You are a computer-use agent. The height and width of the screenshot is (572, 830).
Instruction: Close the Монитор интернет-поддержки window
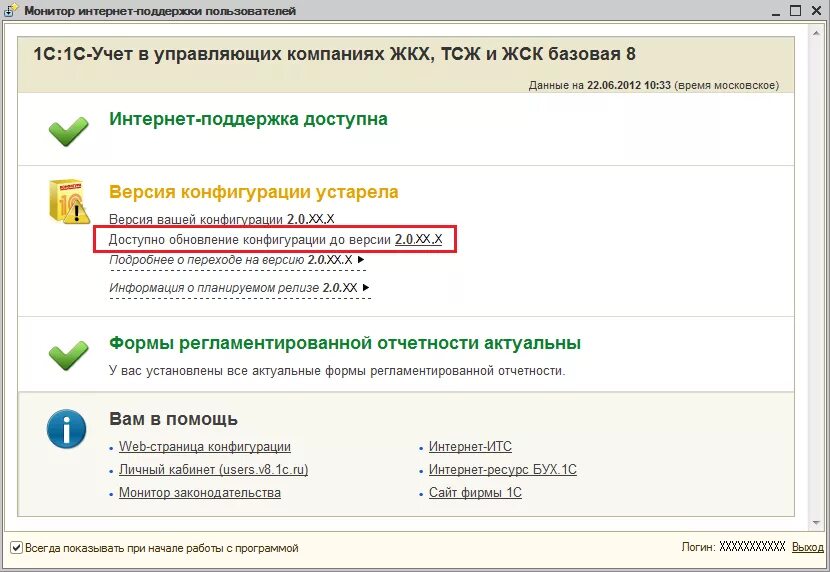coord(816,10)
